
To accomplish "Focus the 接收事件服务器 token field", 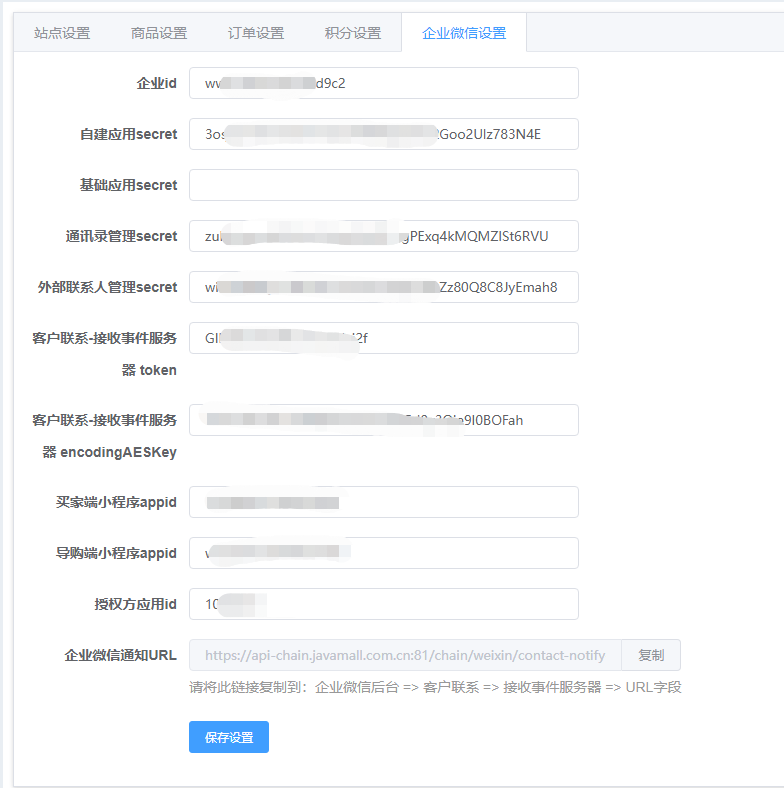I will click(x=383, y=338).
